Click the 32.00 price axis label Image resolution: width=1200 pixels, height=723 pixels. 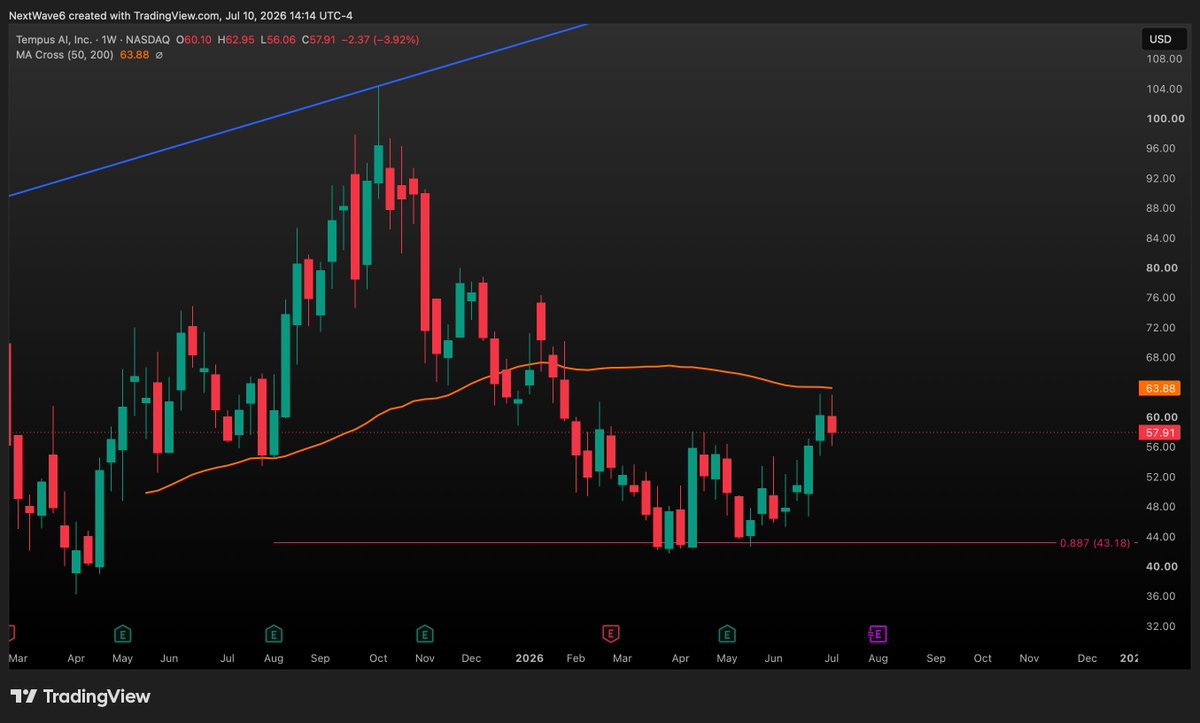point(1163,626)
